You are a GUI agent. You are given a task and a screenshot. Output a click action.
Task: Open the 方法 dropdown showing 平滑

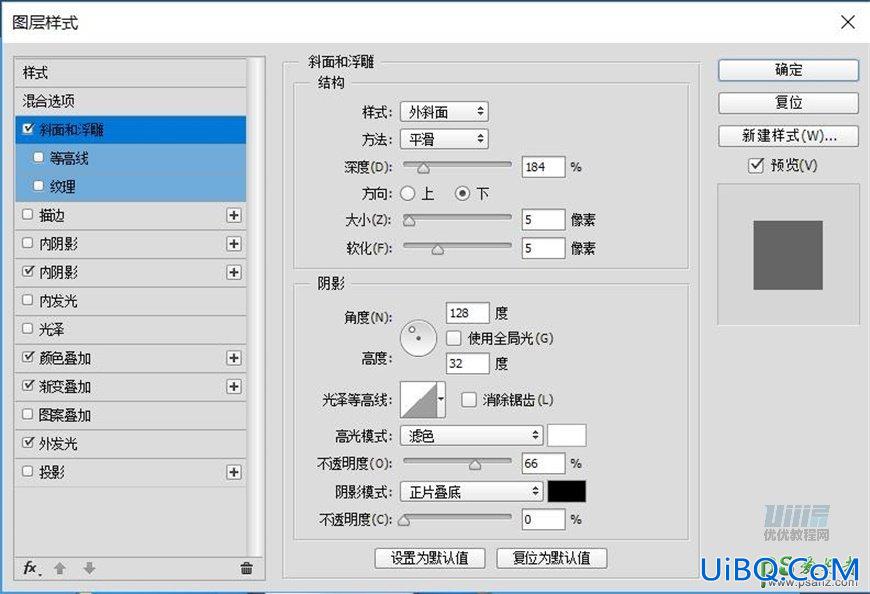[x=444, y=139]
